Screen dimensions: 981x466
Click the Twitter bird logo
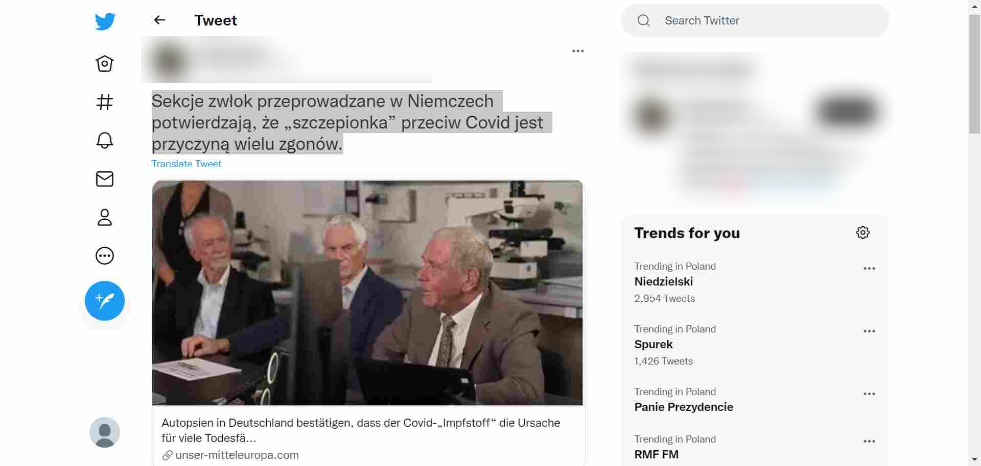pyautogui.click(x=105, y=21)
